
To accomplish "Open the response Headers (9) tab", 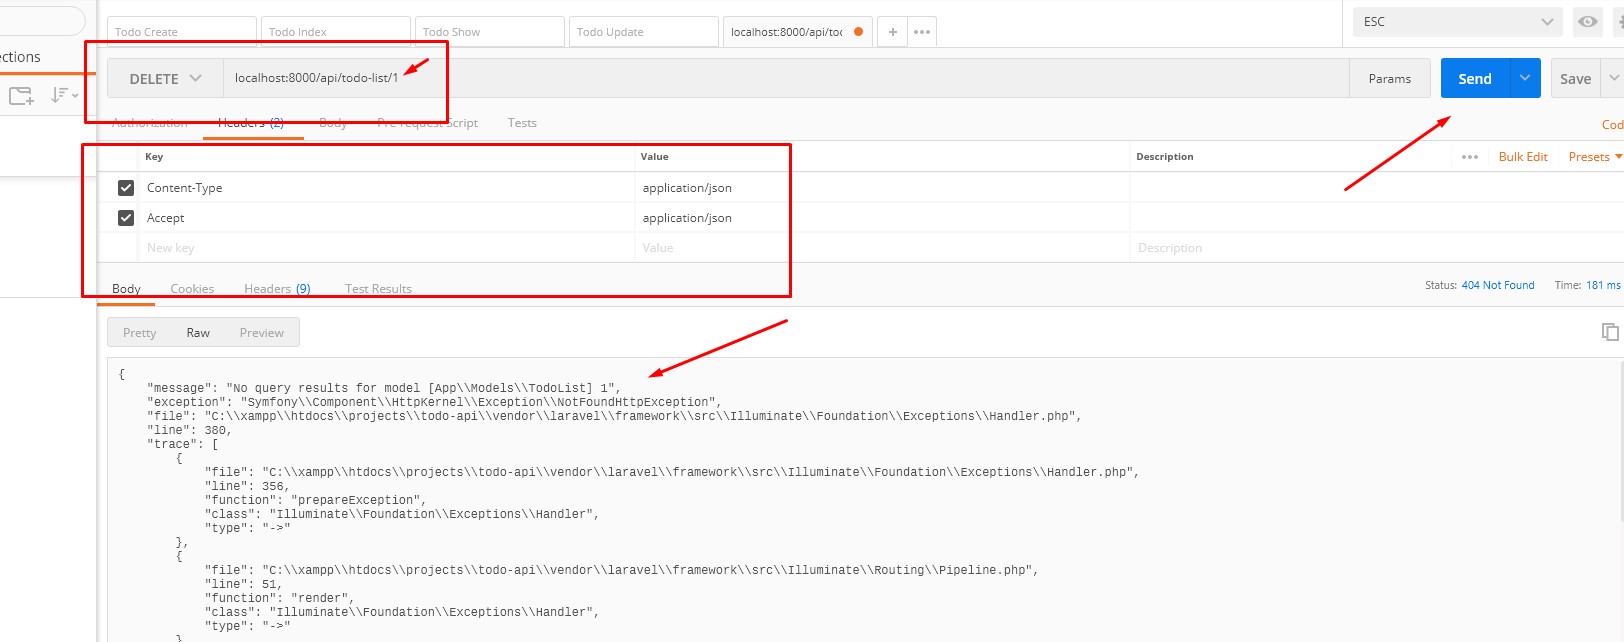I will 277,289.
